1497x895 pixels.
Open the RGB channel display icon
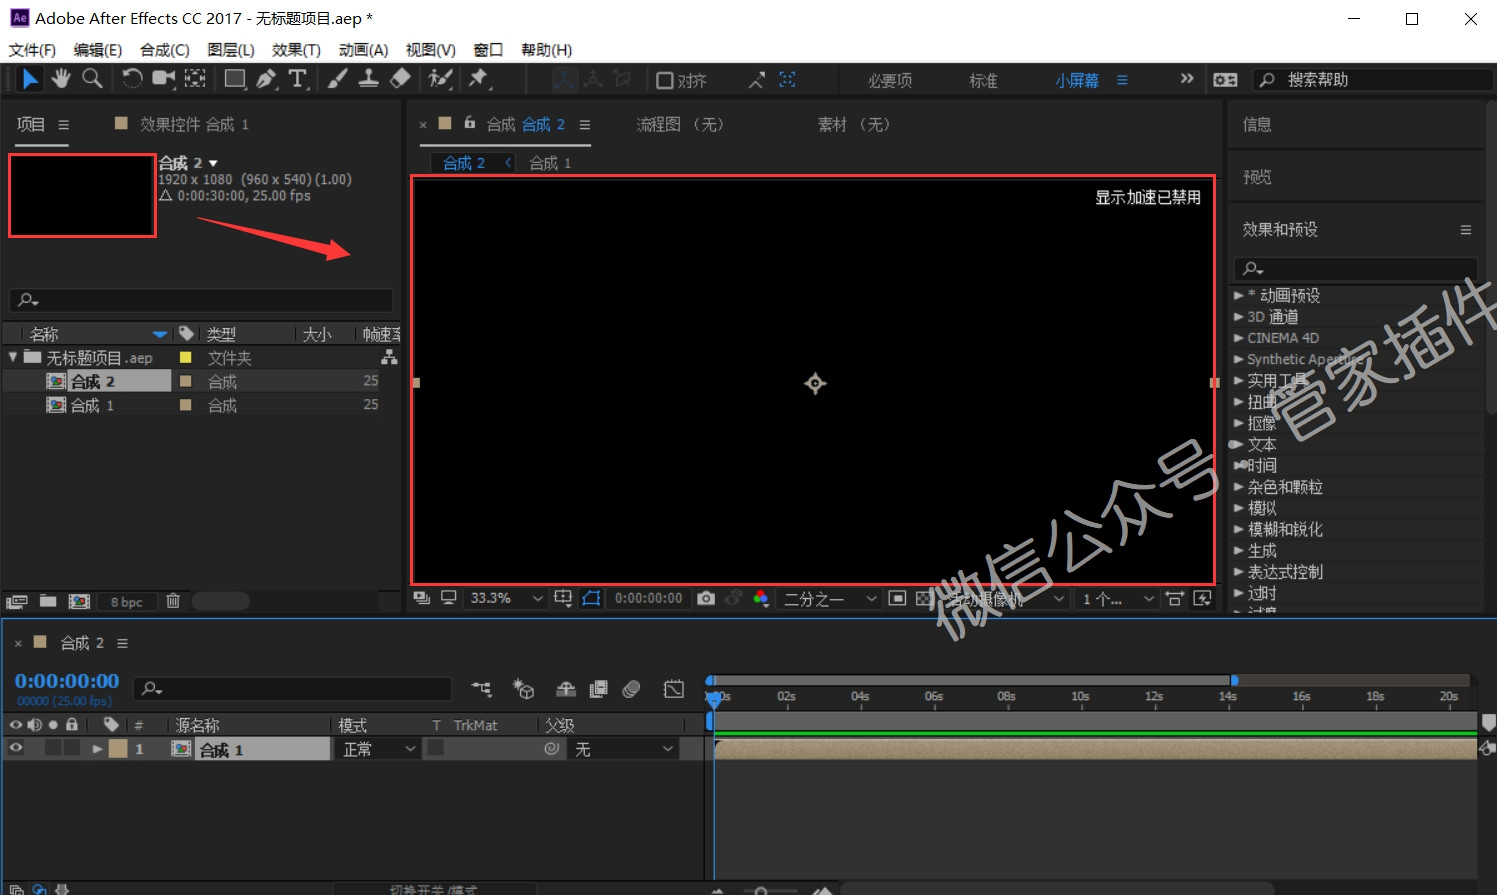click(x=761, y=598)
